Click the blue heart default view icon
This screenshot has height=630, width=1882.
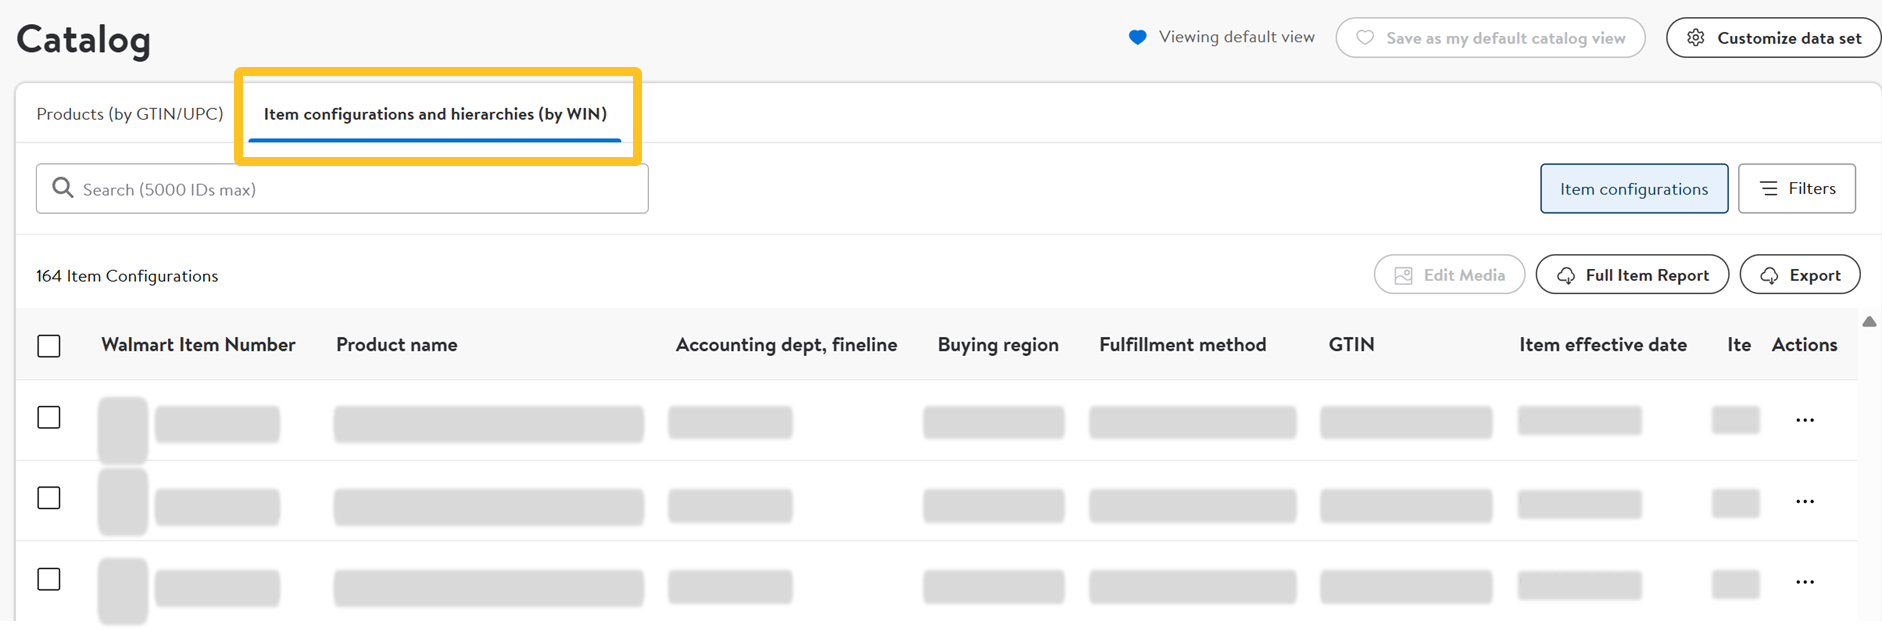click(x=1137, y=38)
